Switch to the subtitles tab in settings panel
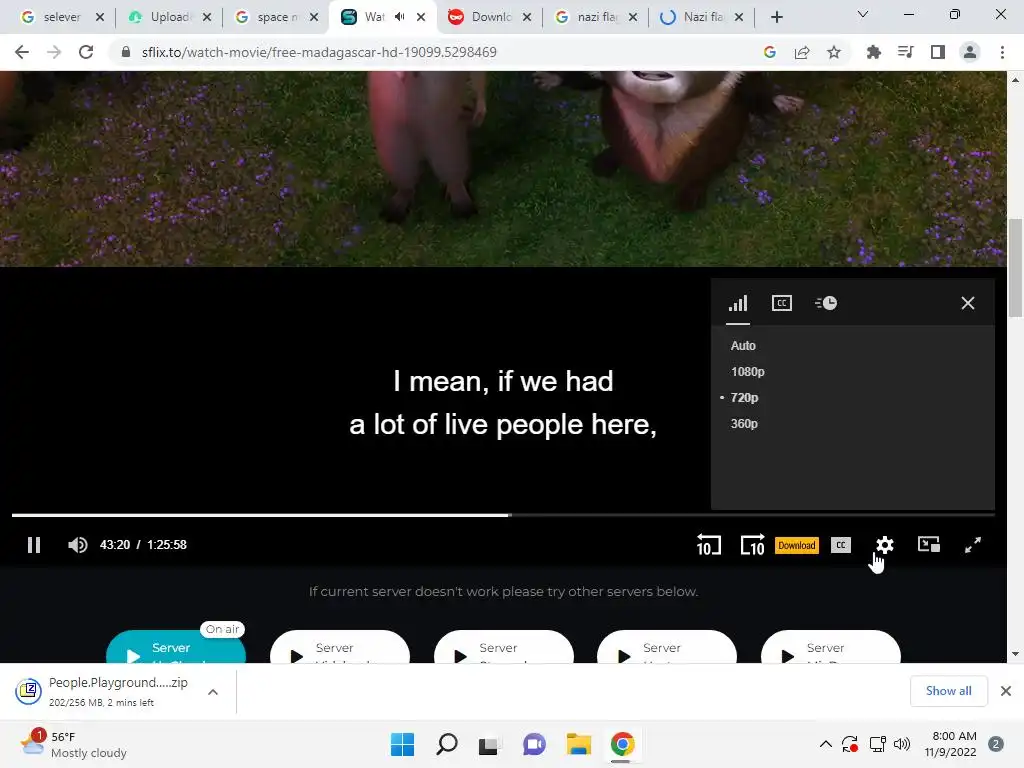 [782, 303]
